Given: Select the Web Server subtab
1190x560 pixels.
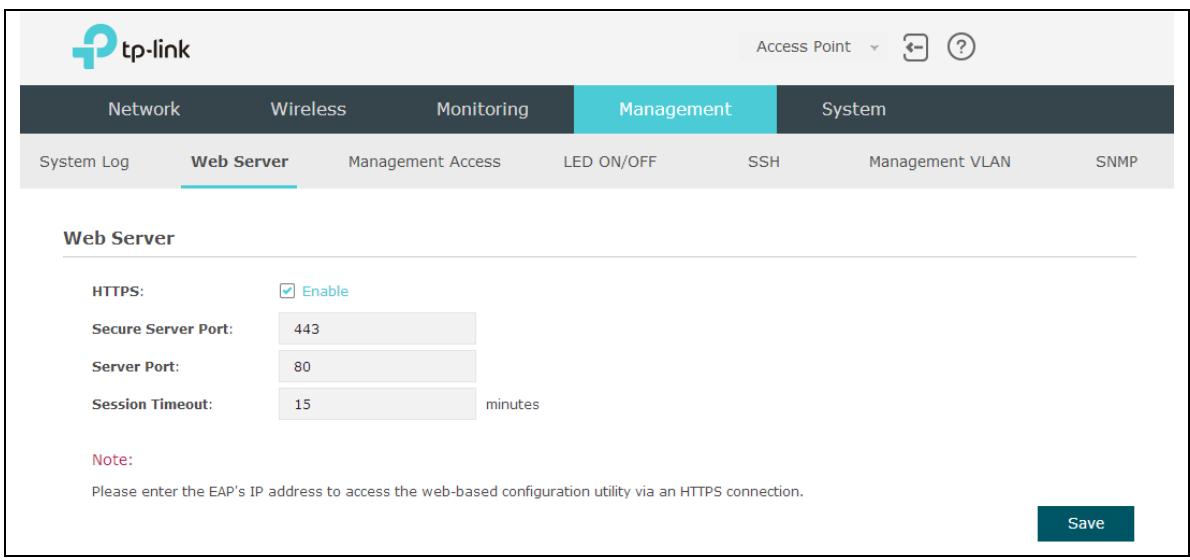Looking at the screenshot, I should click(x=239, y=162).
